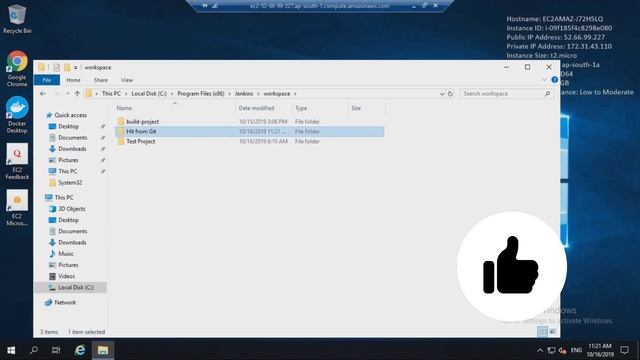The width and height of the screenshot is (640, 360).
Task: Select Network in the navigation pane
Action: pos(65,302)
